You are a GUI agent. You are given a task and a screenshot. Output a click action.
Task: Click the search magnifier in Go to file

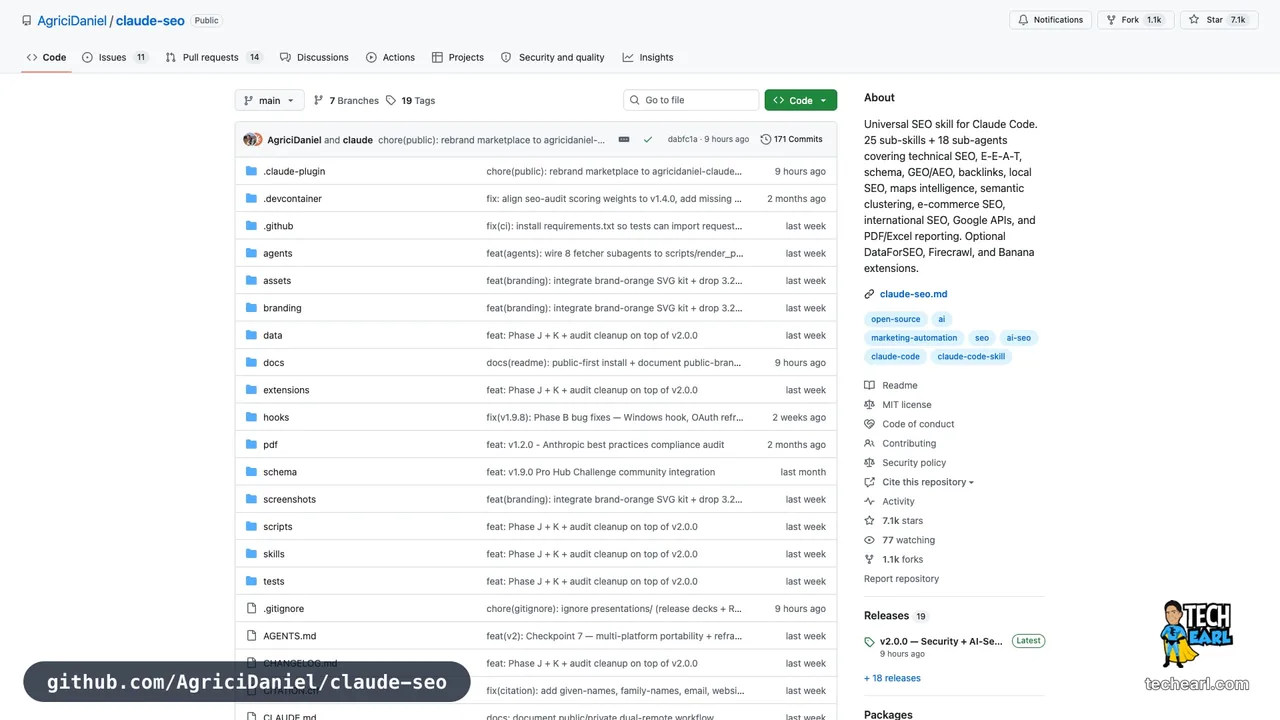635,100
